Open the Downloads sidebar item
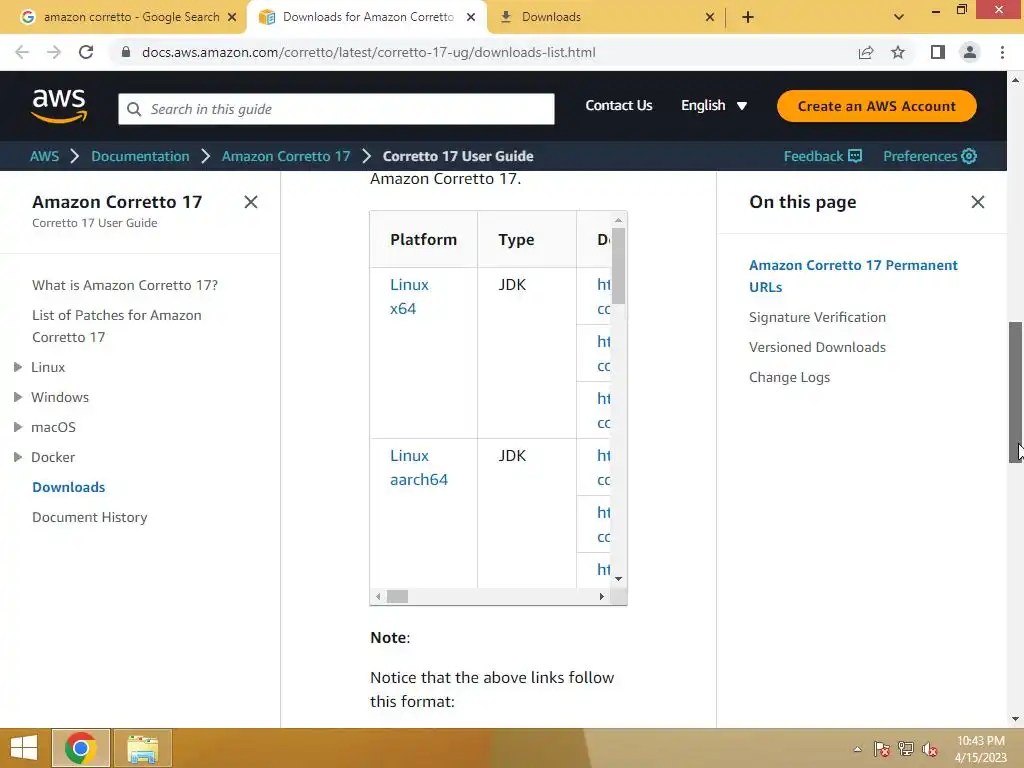 pos(69,487)
